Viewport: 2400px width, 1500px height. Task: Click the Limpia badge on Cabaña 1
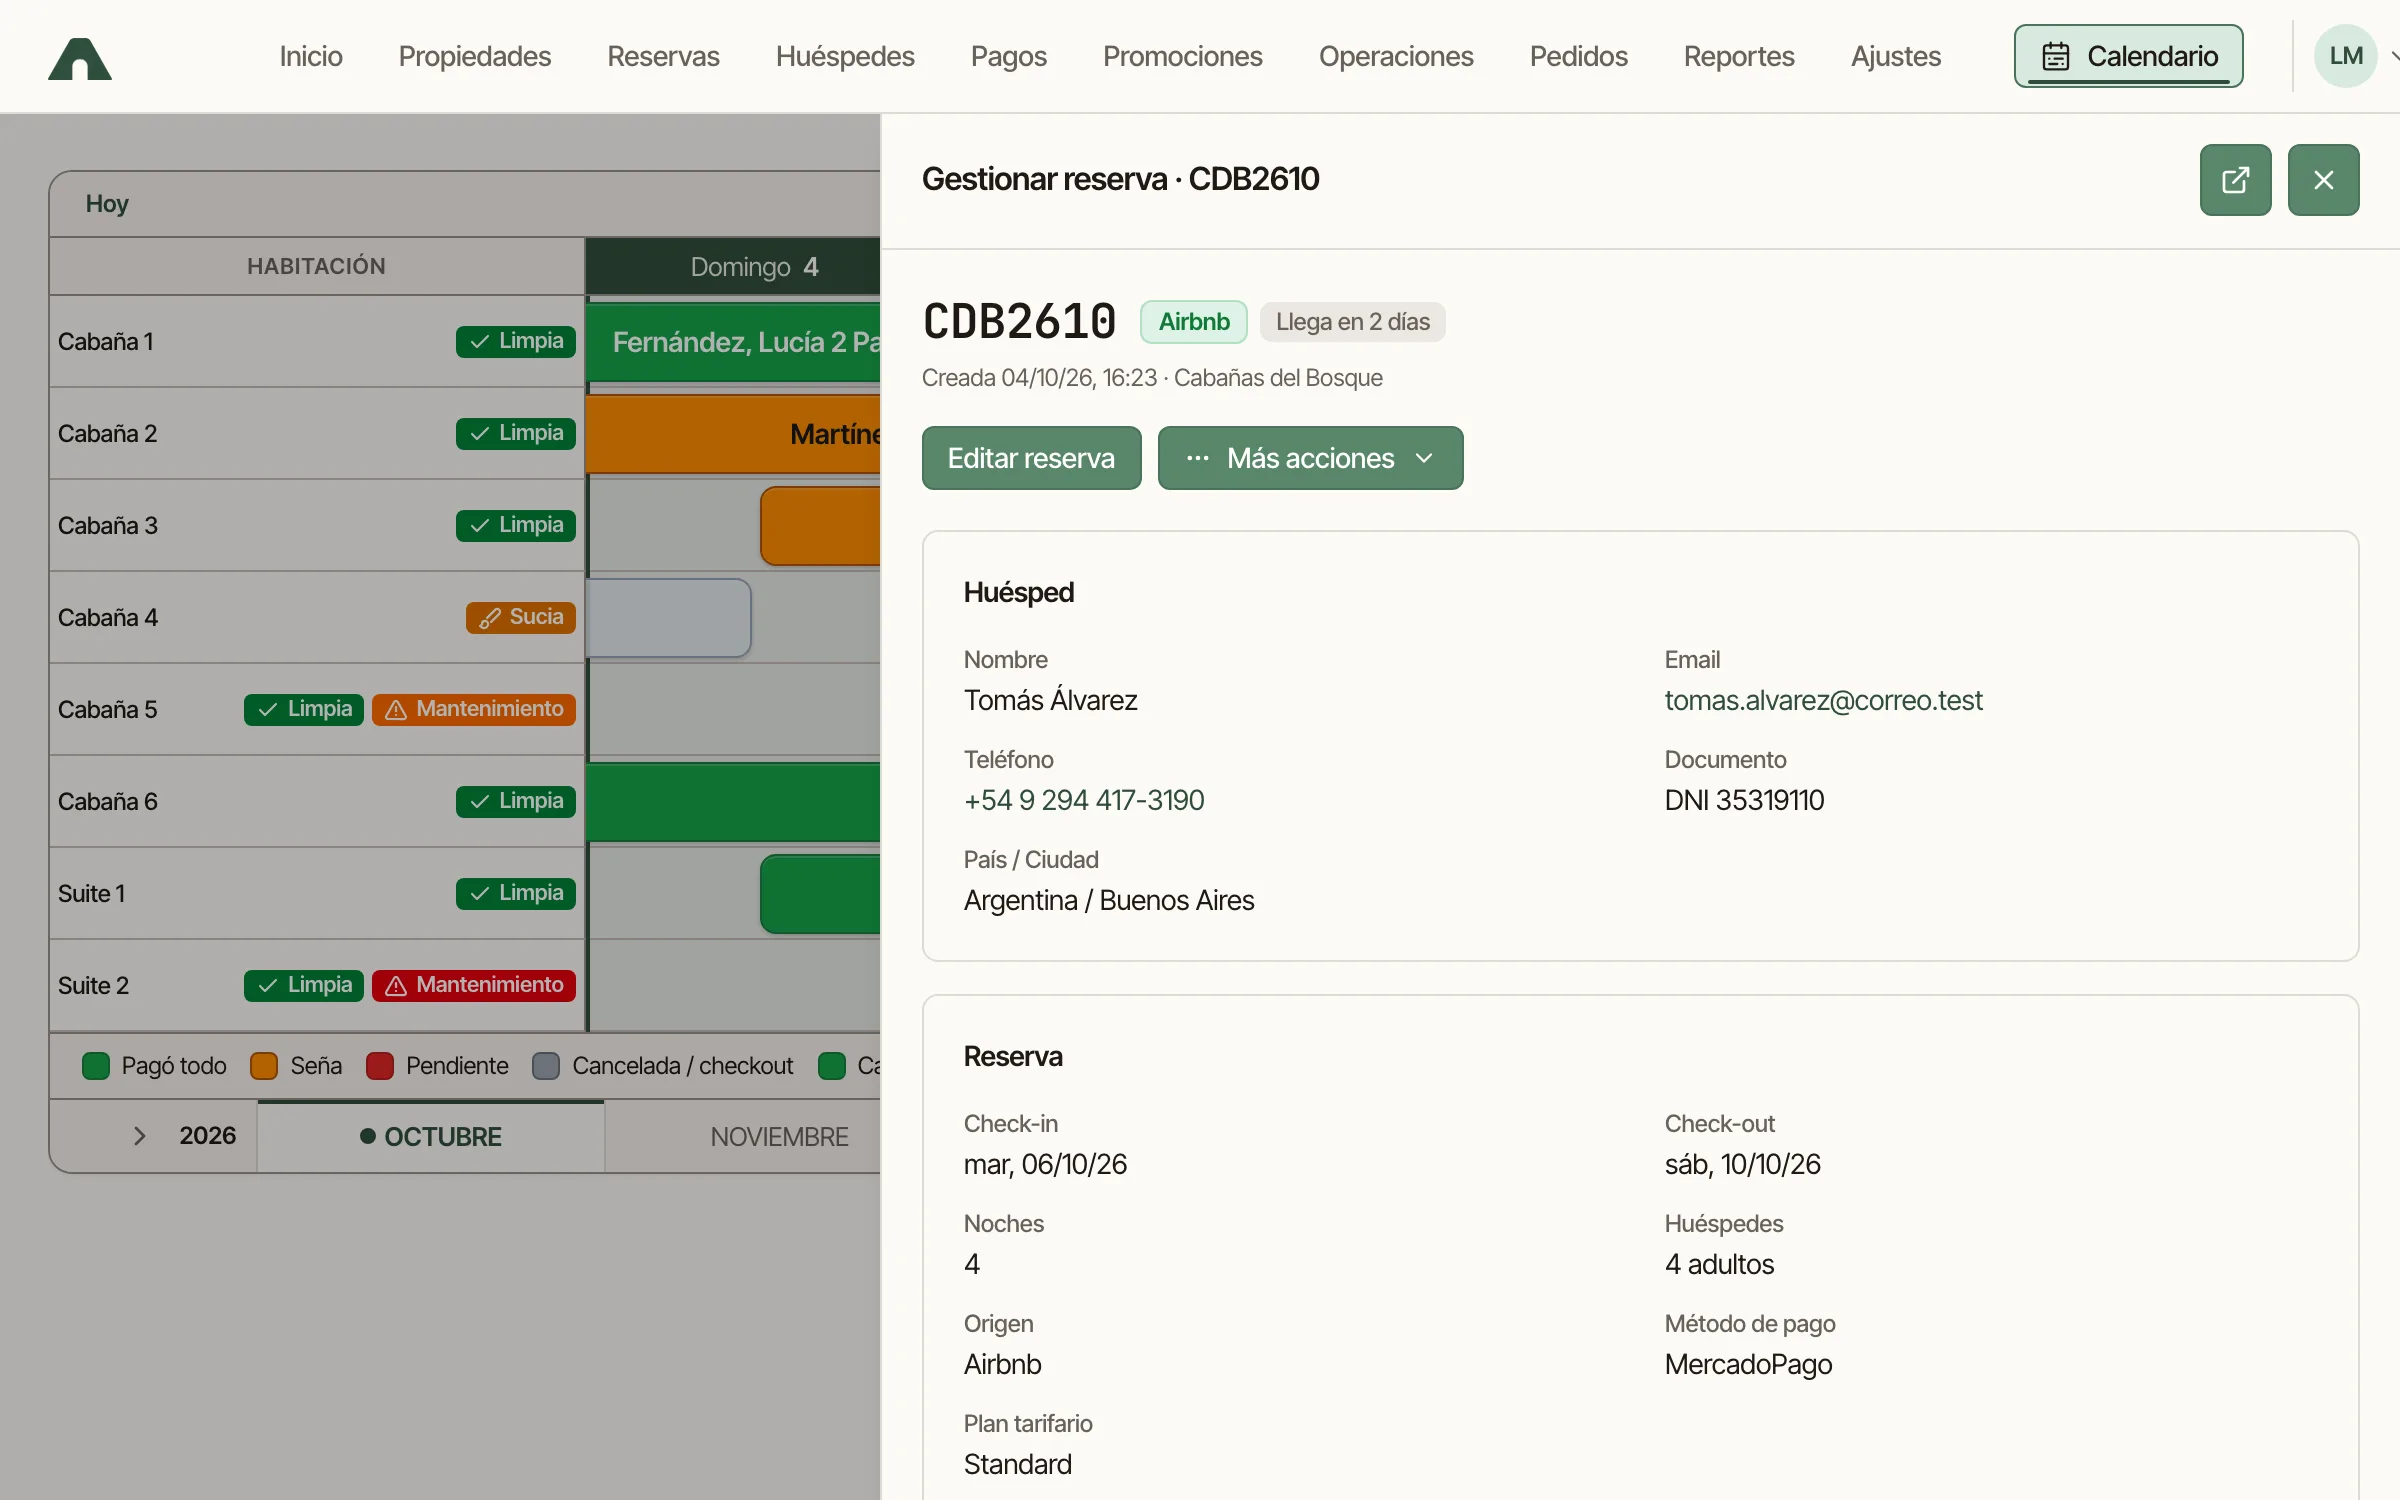pos(516,341)
